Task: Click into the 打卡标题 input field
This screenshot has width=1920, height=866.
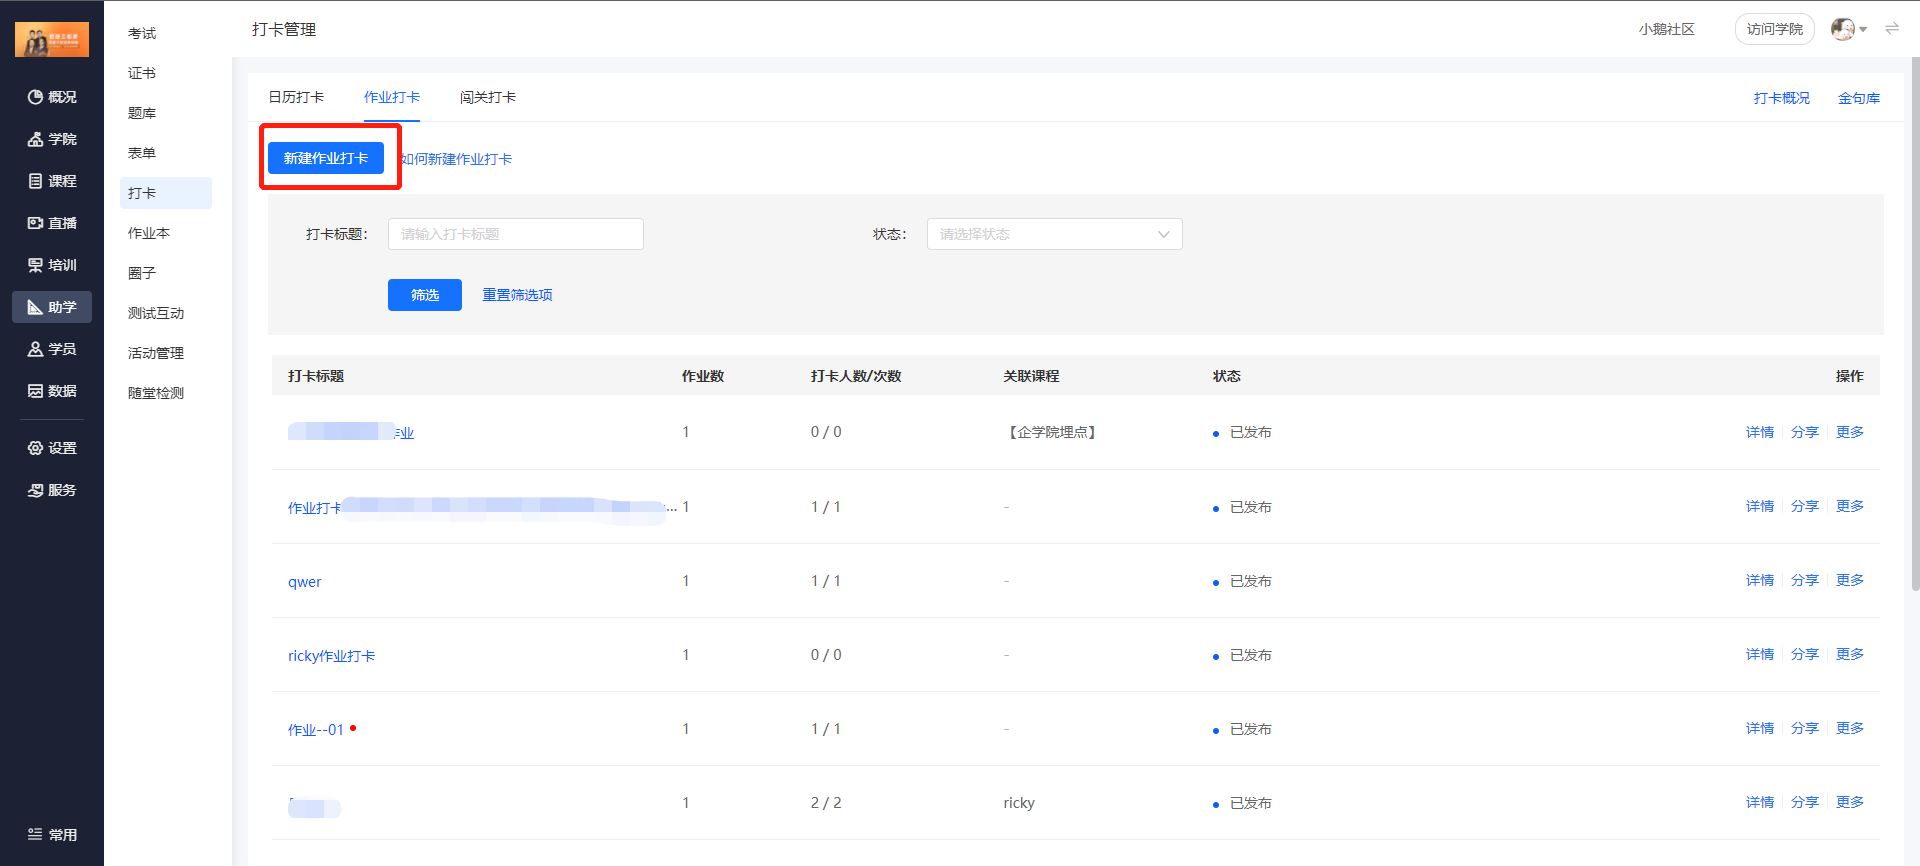Action: pyautogui.click(x=515, y=234)
